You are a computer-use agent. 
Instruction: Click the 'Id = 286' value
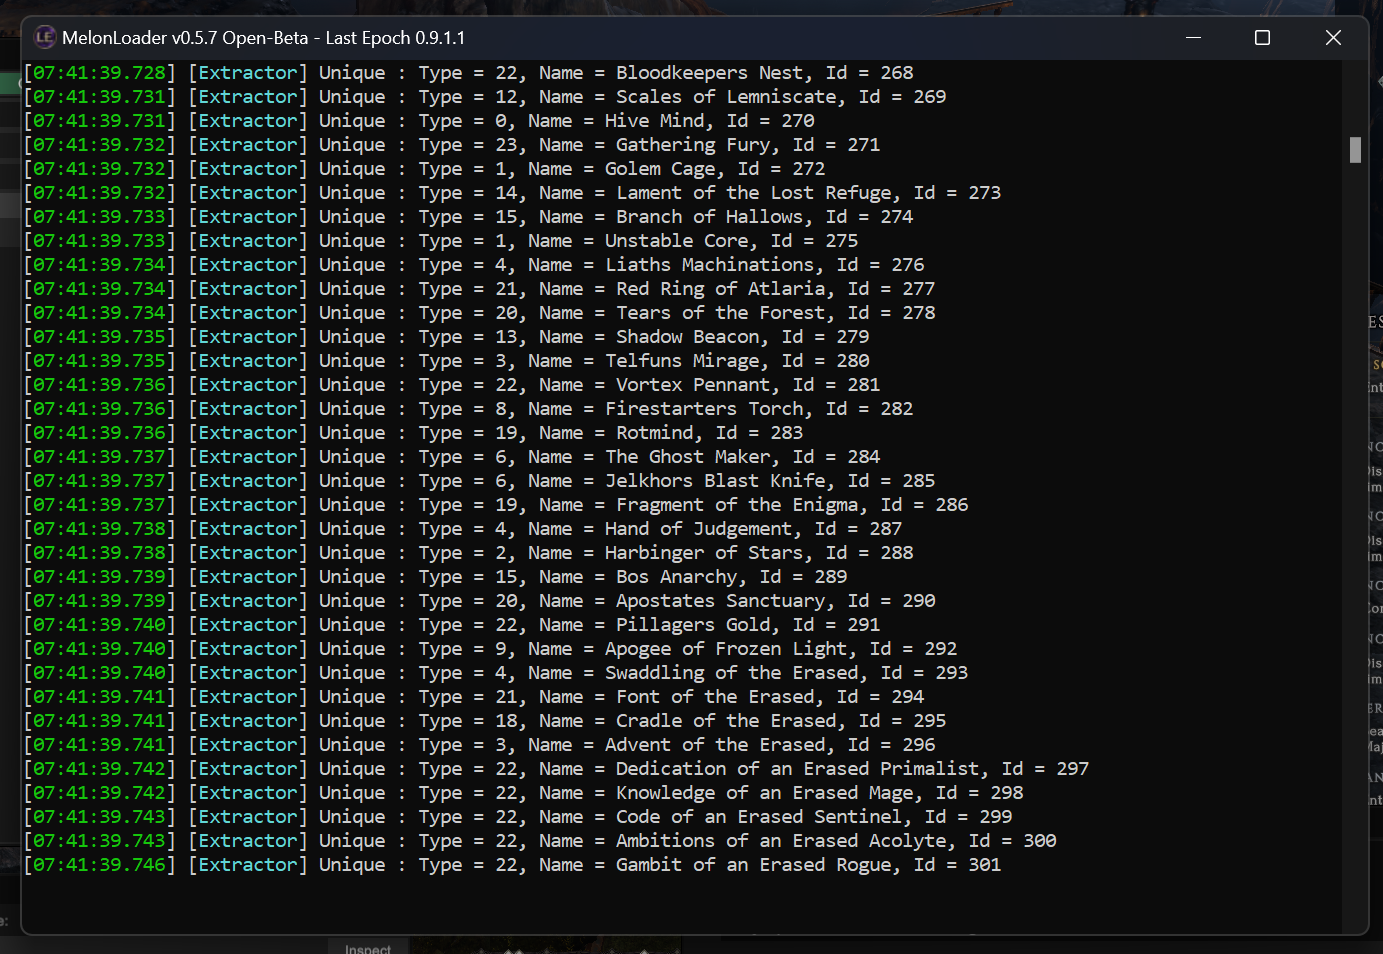coord(924,505)
